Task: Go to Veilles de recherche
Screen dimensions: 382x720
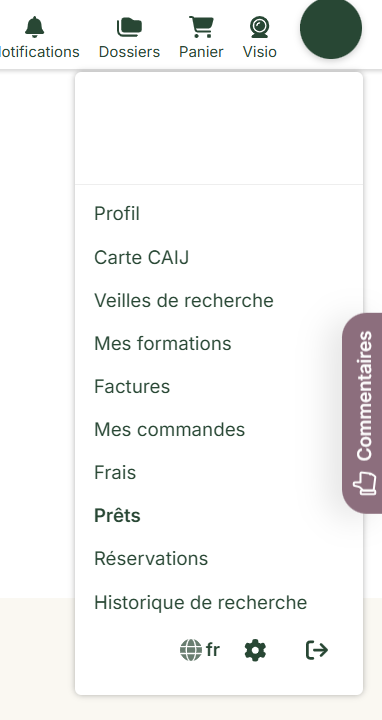Action: pyautogui.click(x=184, y=301)
